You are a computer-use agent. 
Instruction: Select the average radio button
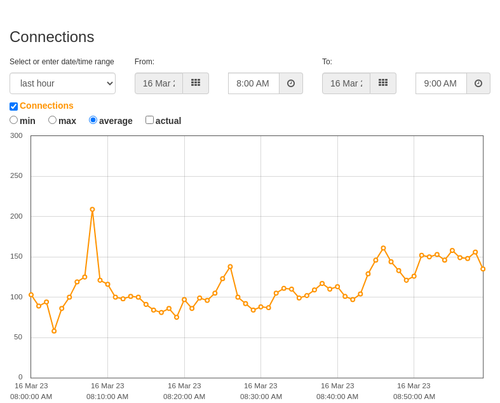click(x=93, y=120)
